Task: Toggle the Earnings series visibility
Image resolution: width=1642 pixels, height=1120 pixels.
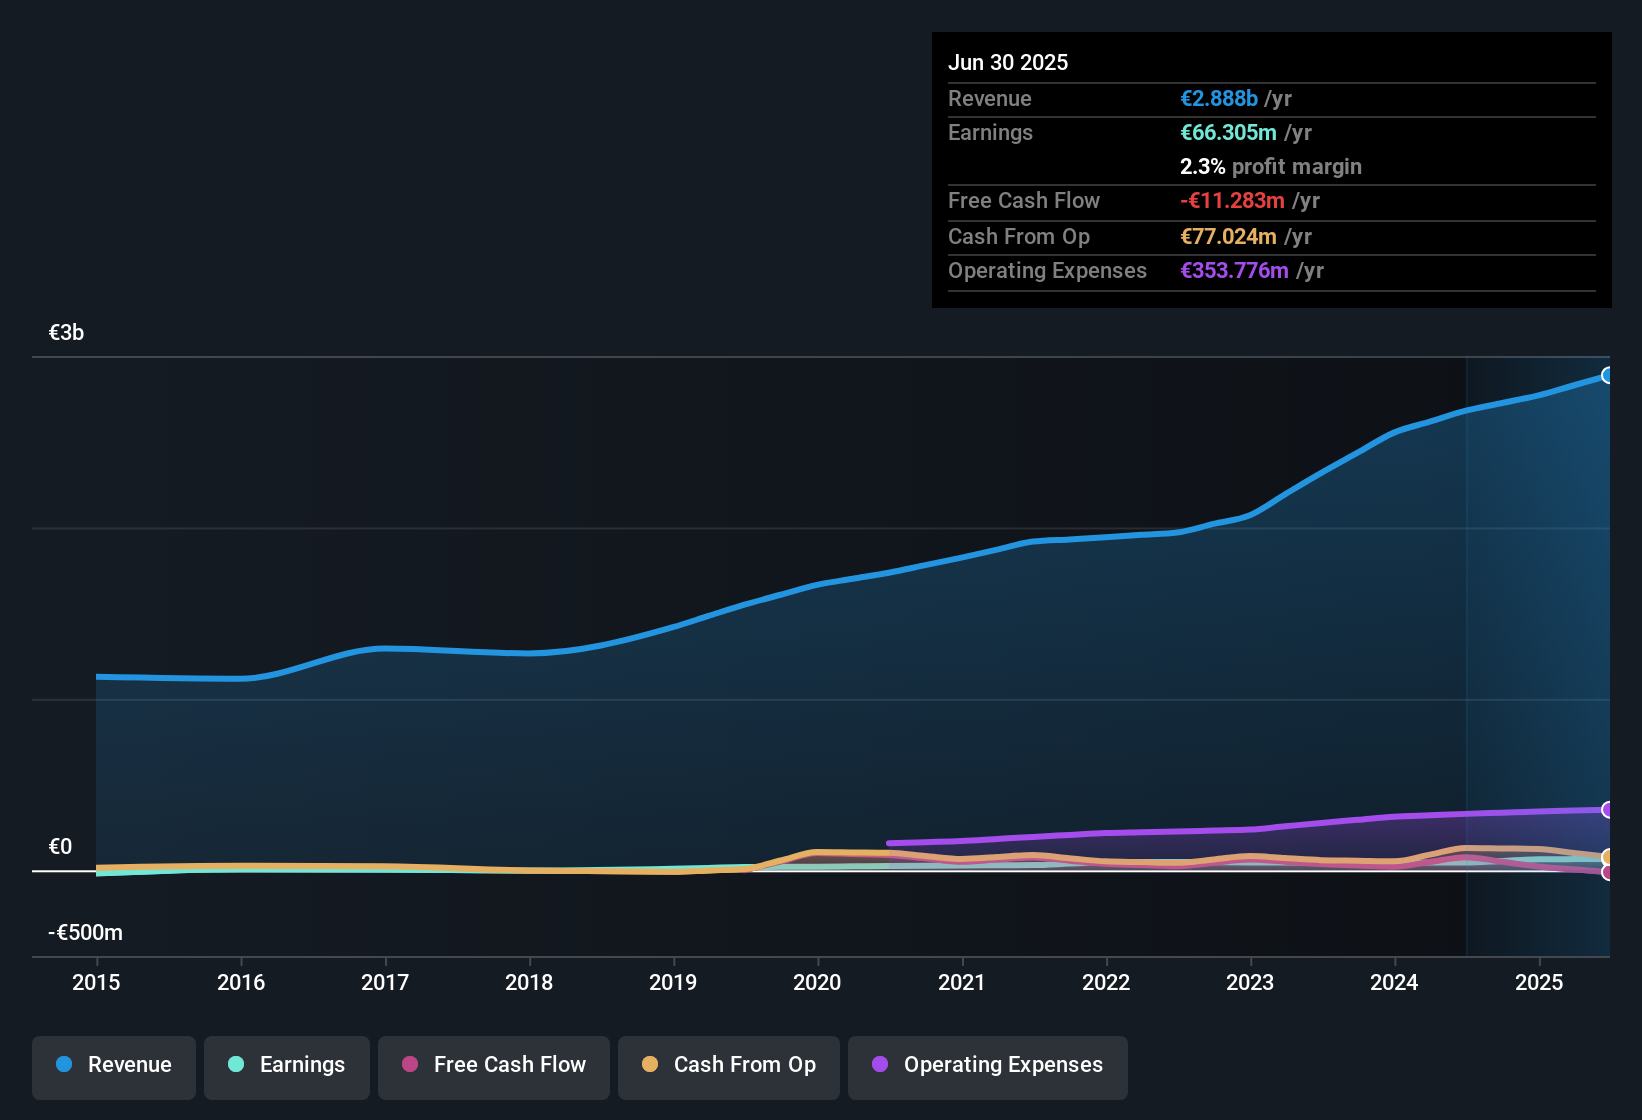Action: pos(286,1067)
